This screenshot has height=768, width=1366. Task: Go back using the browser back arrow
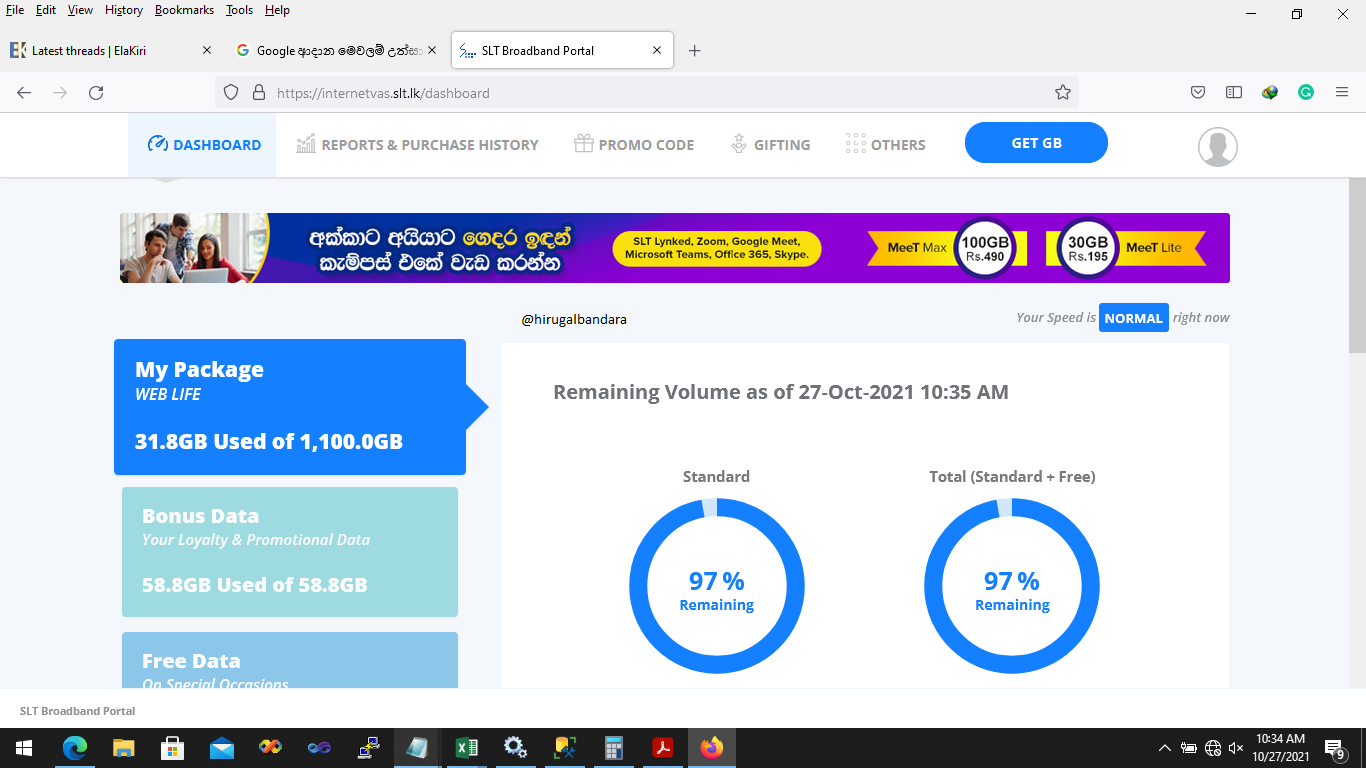tap(24, 93)
